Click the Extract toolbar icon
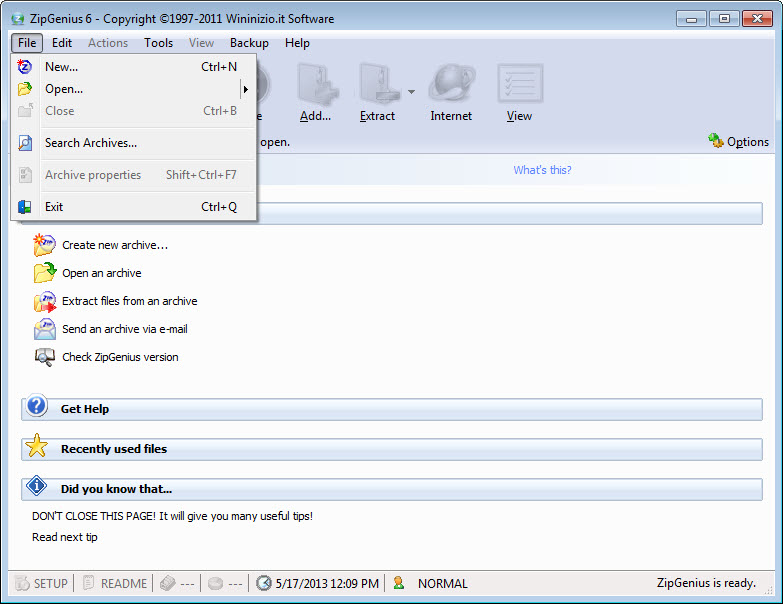The image size is (783, 604). pyautogui.click(x=379, y=83)
